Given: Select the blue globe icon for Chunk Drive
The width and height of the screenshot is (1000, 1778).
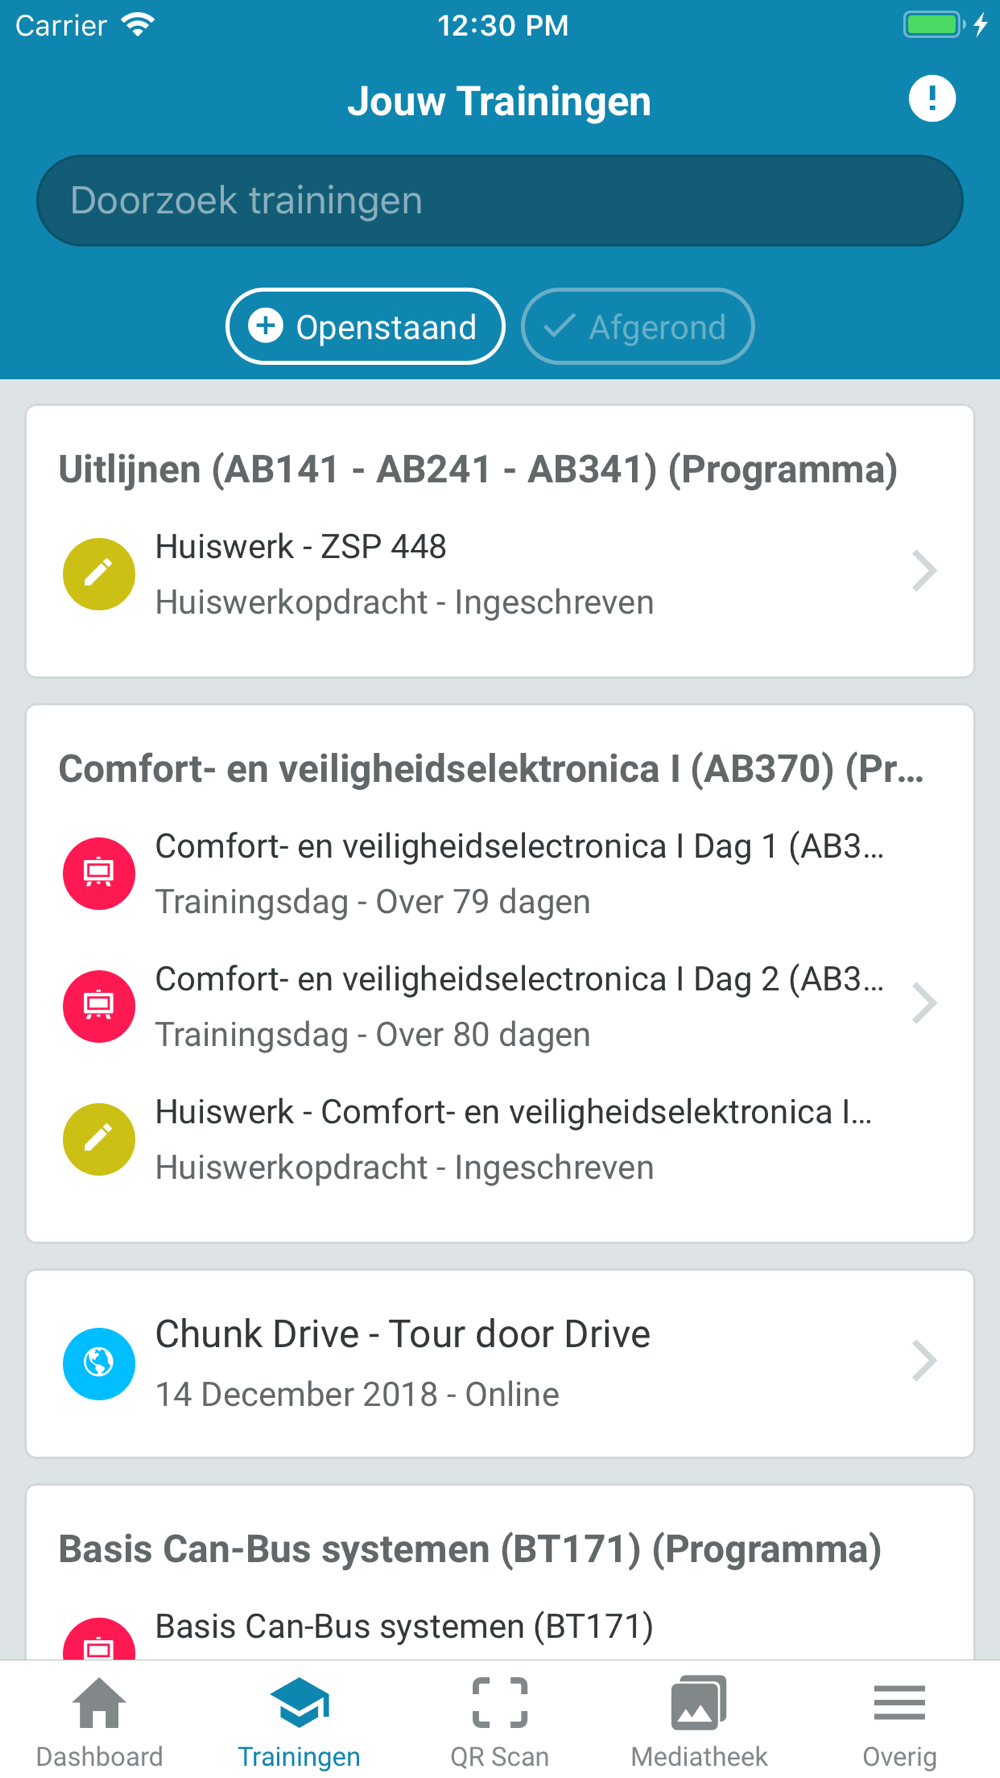Looking at the screenshot, I should (x=99, y=1364).
